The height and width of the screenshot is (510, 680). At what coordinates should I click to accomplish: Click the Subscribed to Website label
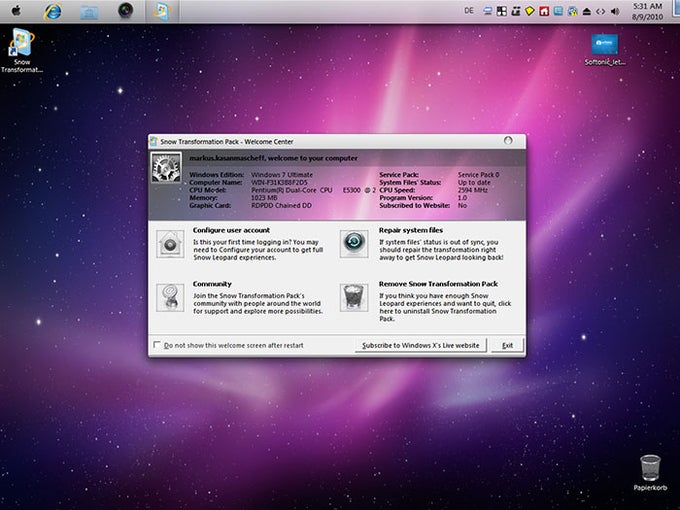414,206
